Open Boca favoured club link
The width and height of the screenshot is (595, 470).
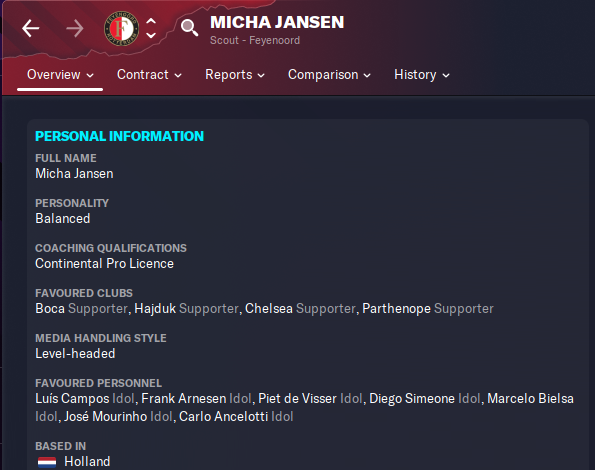click(x=50, y=308)
